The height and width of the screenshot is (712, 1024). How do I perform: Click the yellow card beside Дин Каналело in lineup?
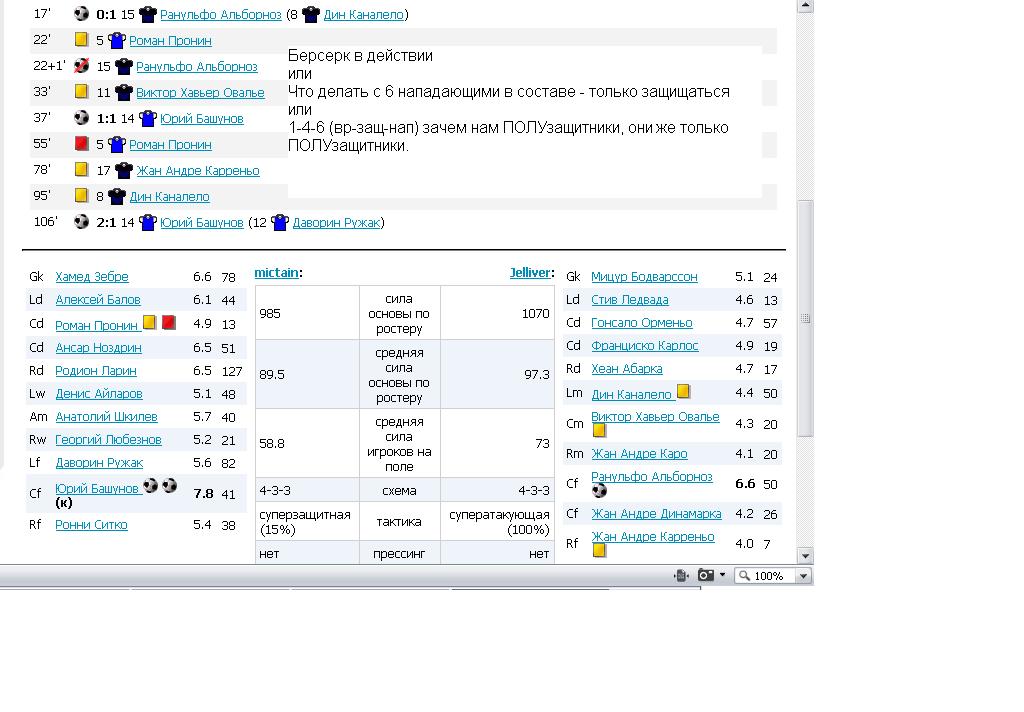coord(684,392)
